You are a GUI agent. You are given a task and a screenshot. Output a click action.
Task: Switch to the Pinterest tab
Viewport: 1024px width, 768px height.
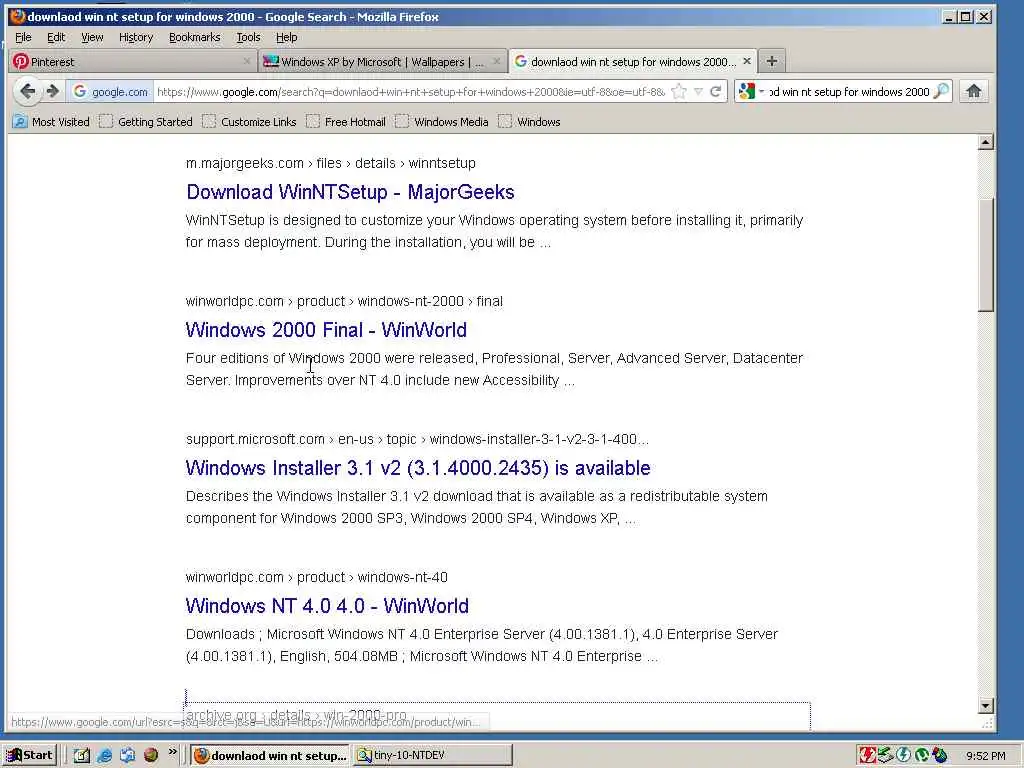pyautogui.click(x=133, y=61)
